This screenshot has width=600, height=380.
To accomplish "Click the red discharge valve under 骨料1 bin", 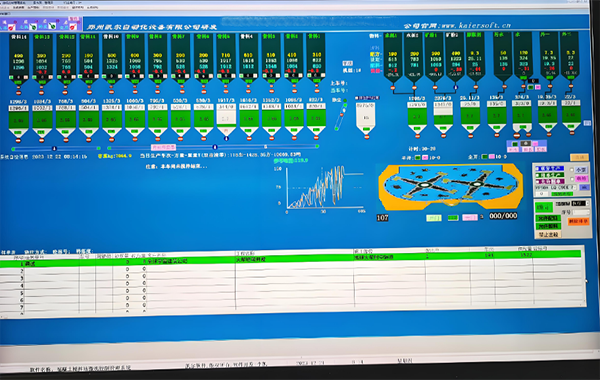I will 317,91.
